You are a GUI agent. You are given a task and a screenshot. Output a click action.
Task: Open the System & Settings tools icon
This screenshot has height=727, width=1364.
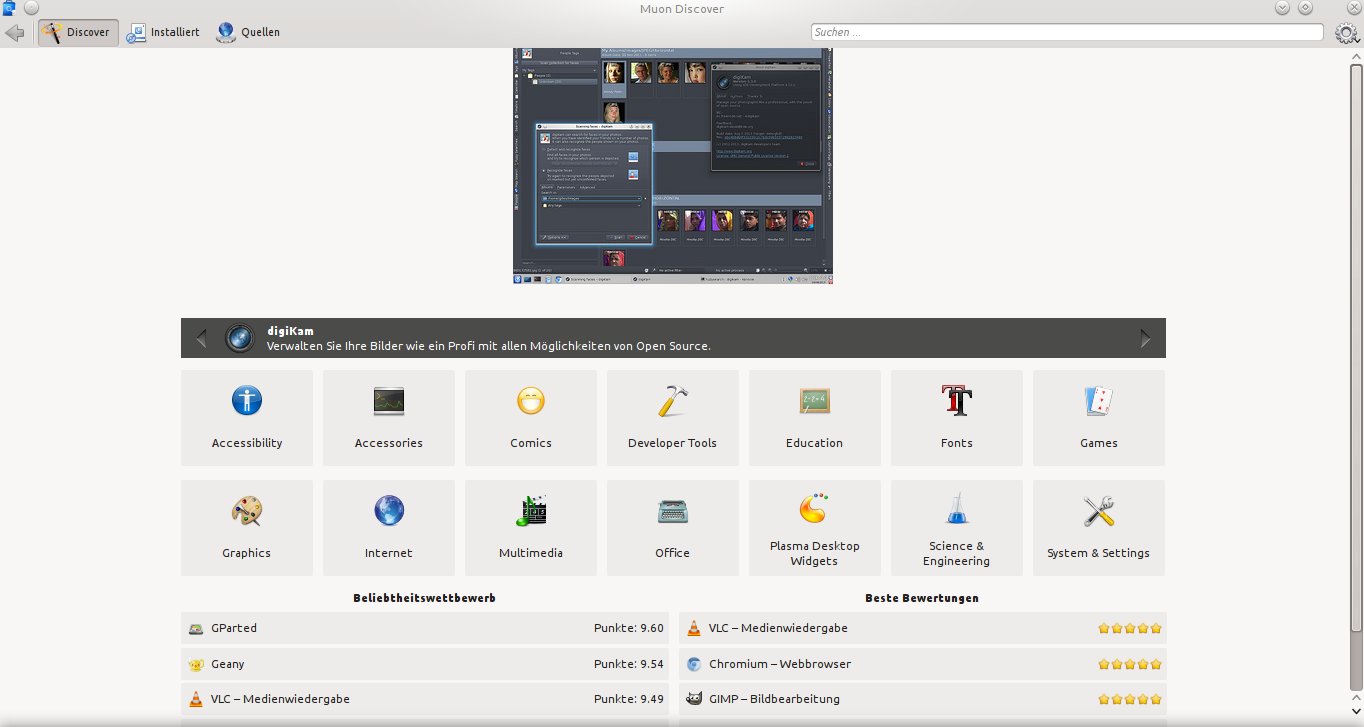coord(1099,511)
